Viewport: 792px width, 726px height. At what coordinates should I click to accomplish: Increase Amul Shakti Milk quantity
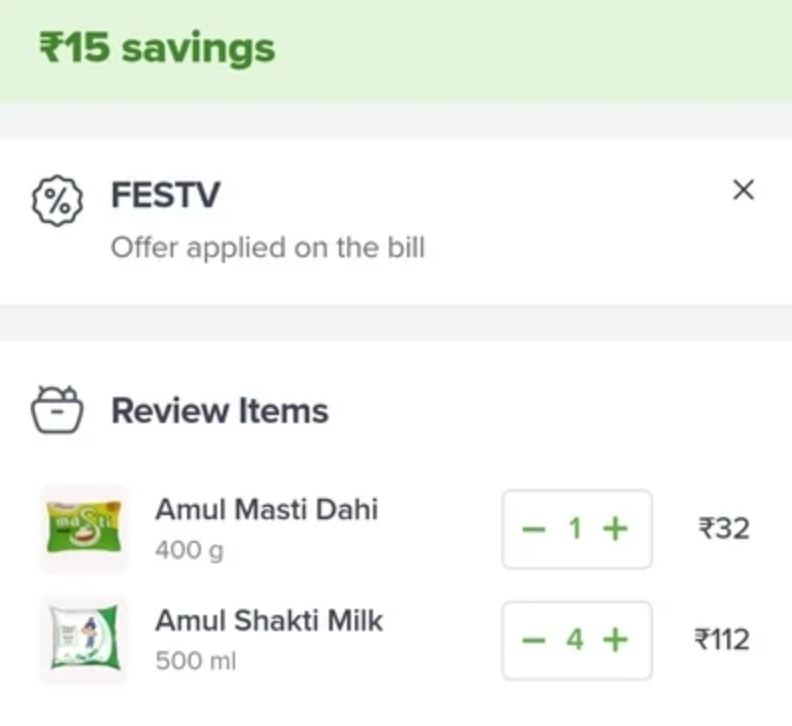(615, 640)
